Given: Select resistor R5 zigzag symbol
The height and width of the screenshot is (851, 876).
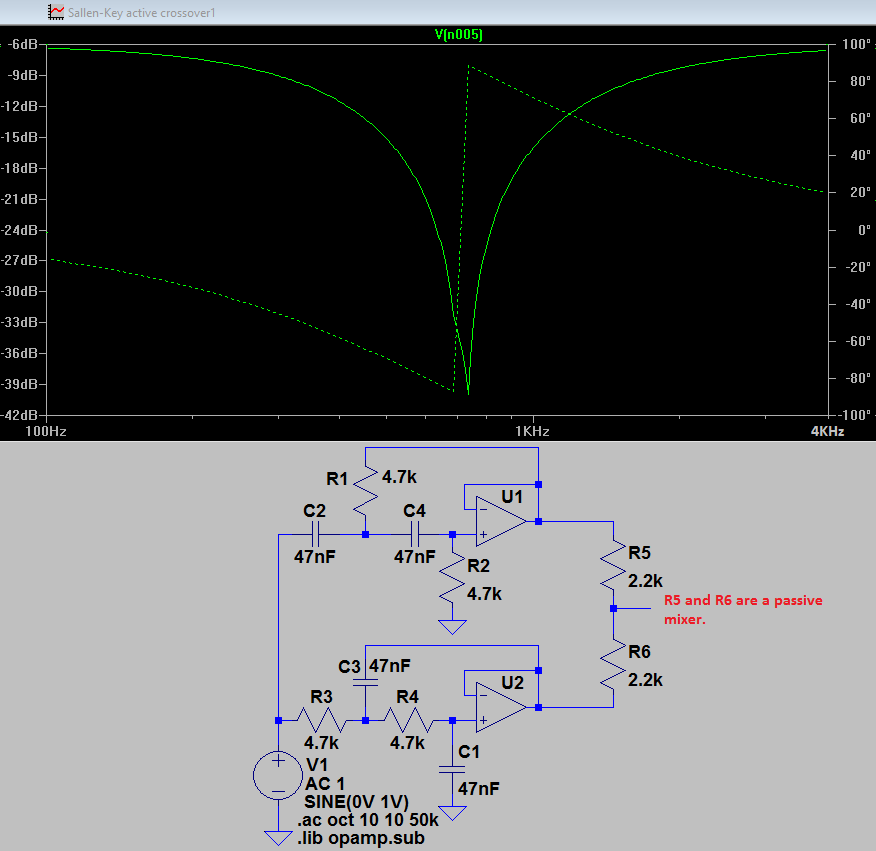Looking at the screenshot, I should tap(613, 563).
